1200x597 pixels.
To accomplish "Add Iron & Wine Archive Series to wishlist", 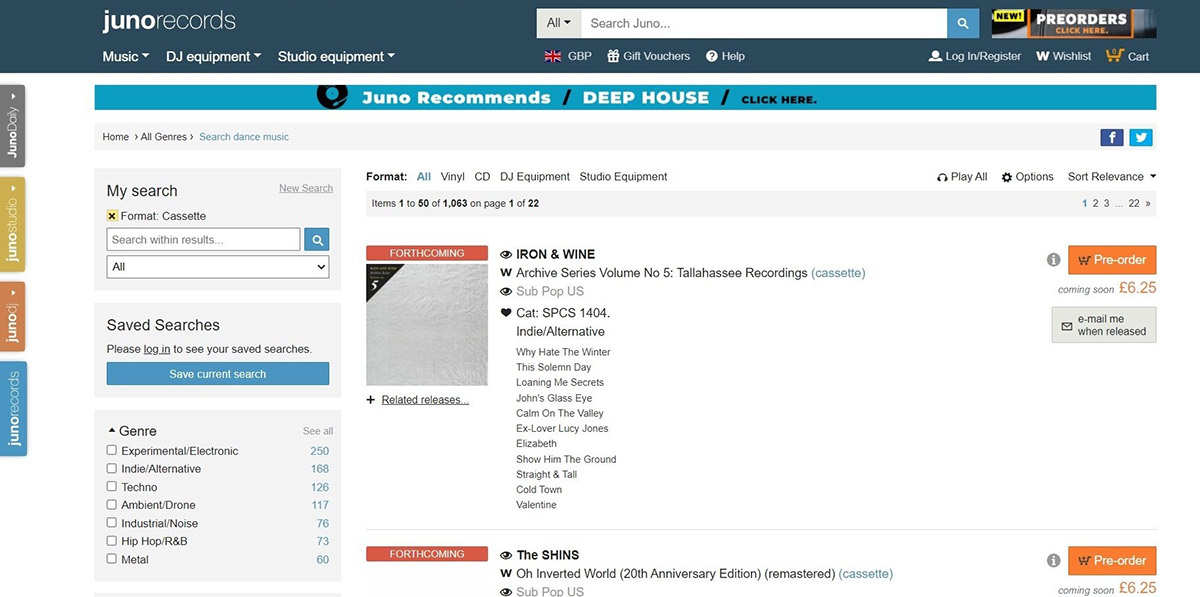I will (x=506, y=273).
